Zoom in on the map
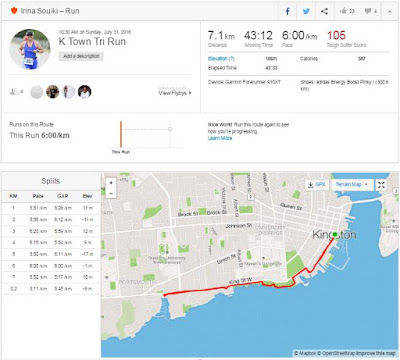 click(111, 183)
